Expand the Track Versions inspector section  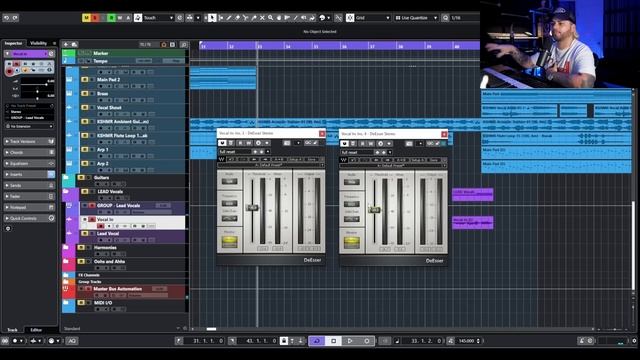click(29, 141)
